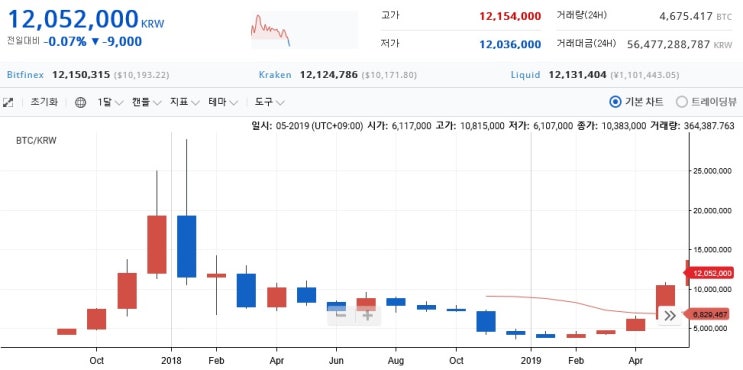Click the globe timezone icon
This screenshot has height=370, width=743.
click(81, 102)
